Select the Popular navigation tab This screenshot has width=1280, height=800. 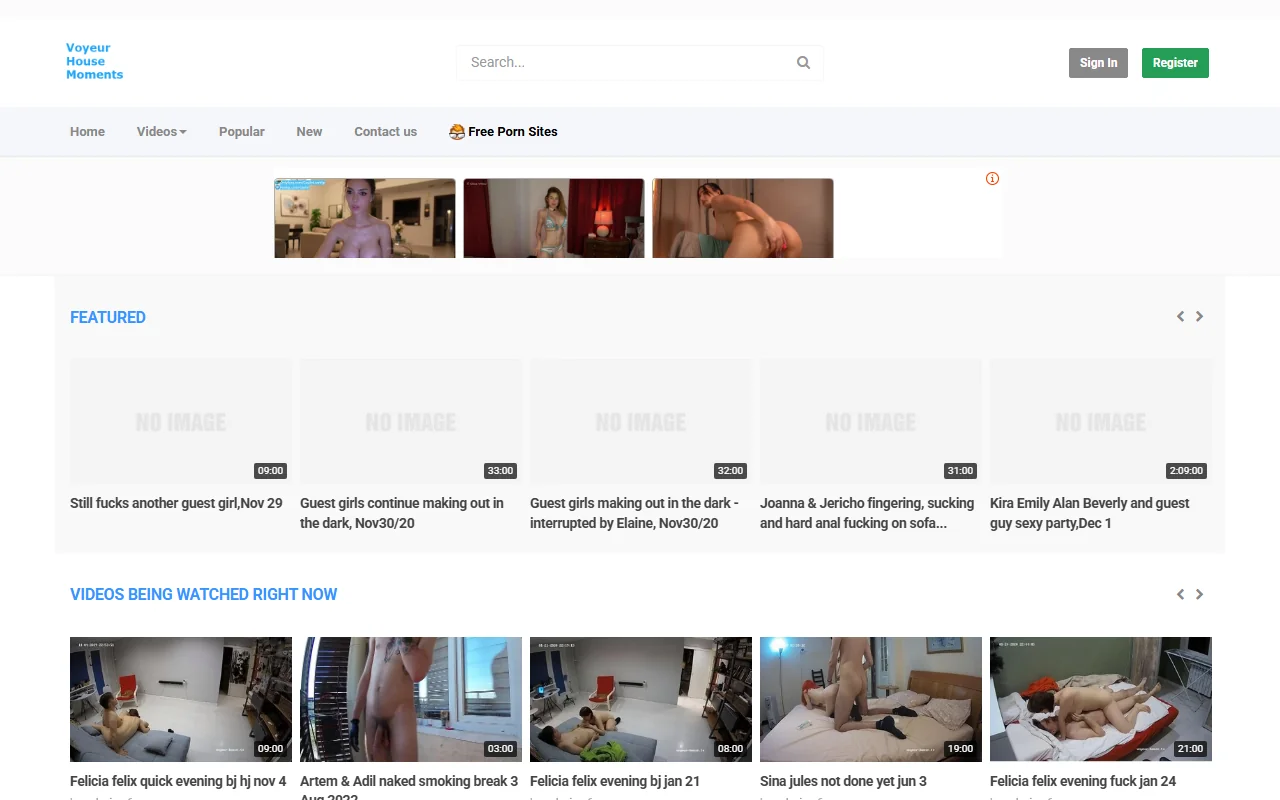(241, 131)
